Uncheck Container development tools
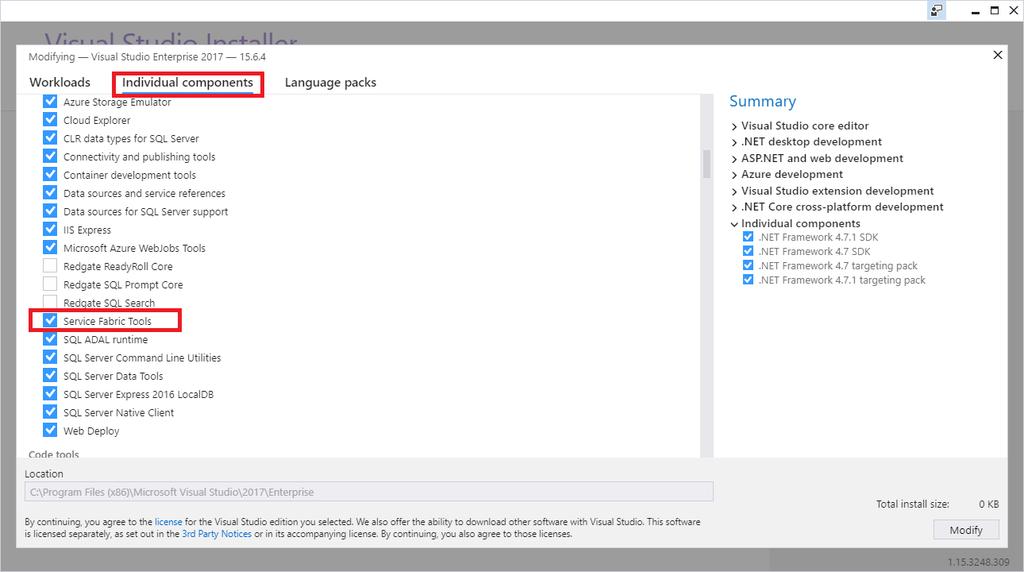Viewport: 1024px width, 572px height. (50, 174)
